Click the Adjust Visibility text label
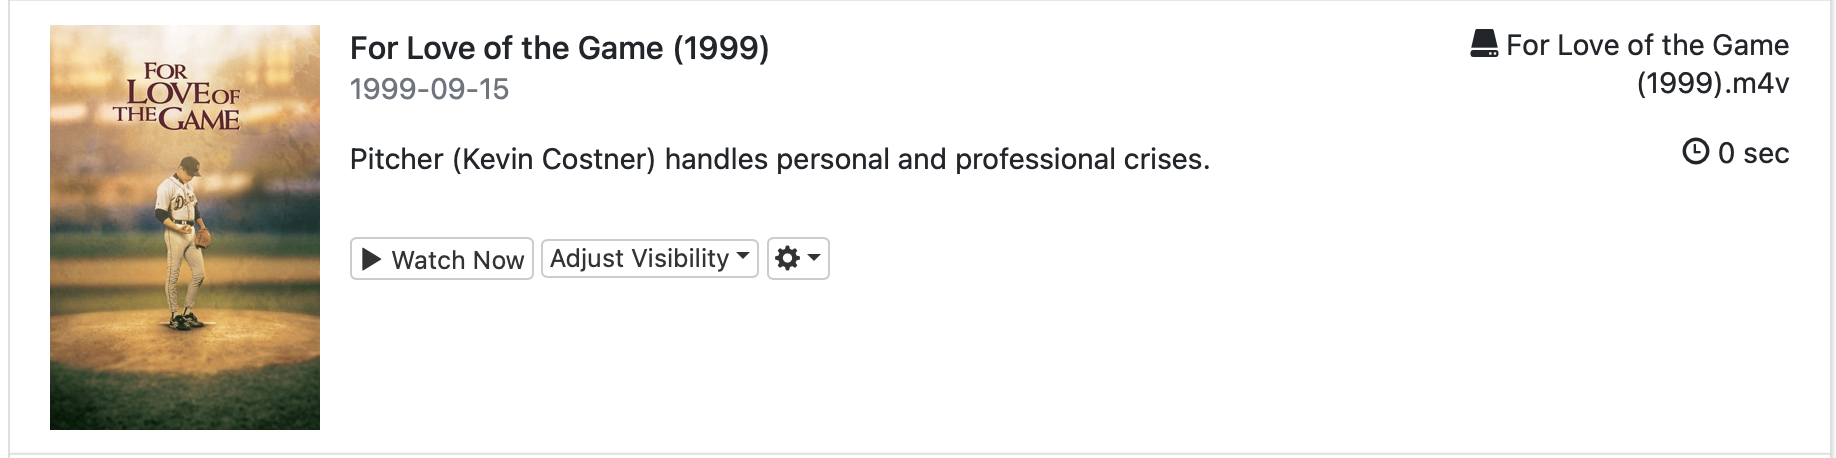This screenshot has width=1836, height=458. point(639,258)
